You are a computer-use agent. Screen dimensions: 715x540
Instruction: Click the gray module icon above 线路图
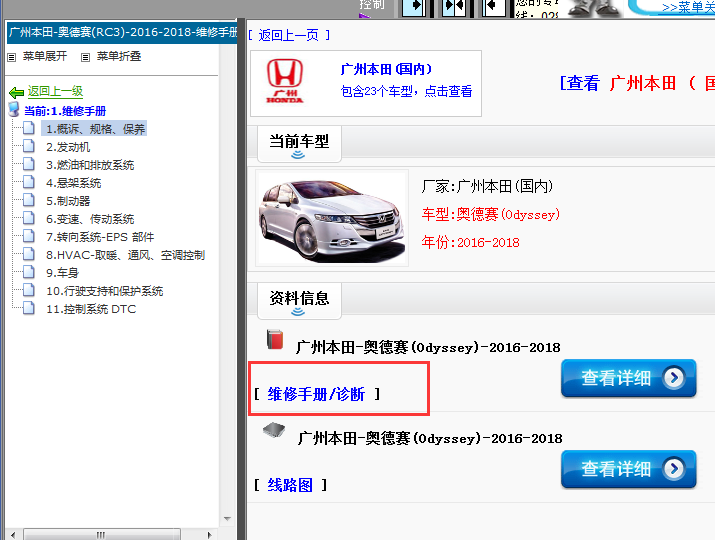(274, 430)
